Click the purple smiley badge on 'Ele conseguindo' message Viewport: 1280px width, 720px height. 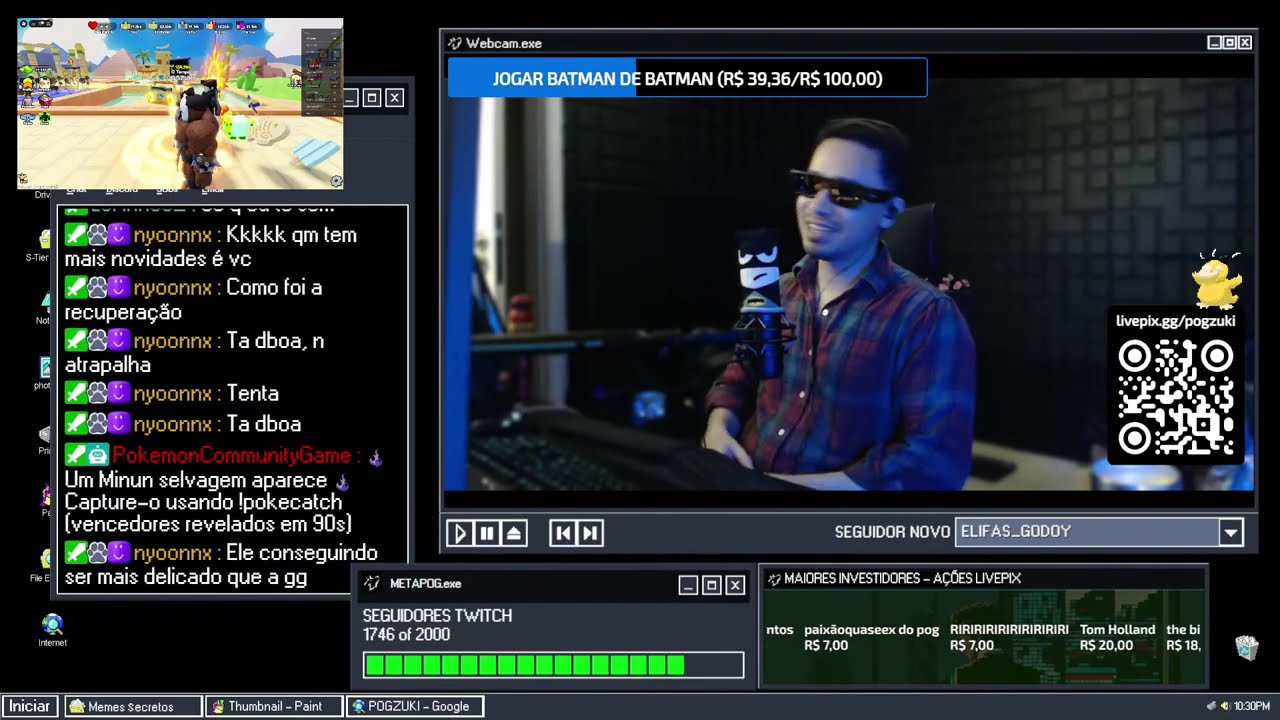pyautogui.click(x=120, y=553)
